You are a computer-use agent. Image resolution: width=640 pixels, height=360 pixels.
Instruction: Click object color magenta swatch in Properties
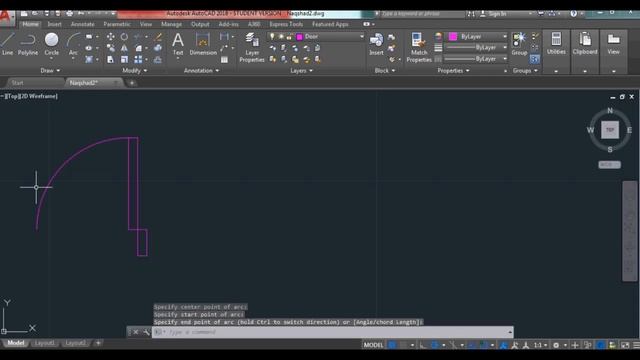(453, 37)
